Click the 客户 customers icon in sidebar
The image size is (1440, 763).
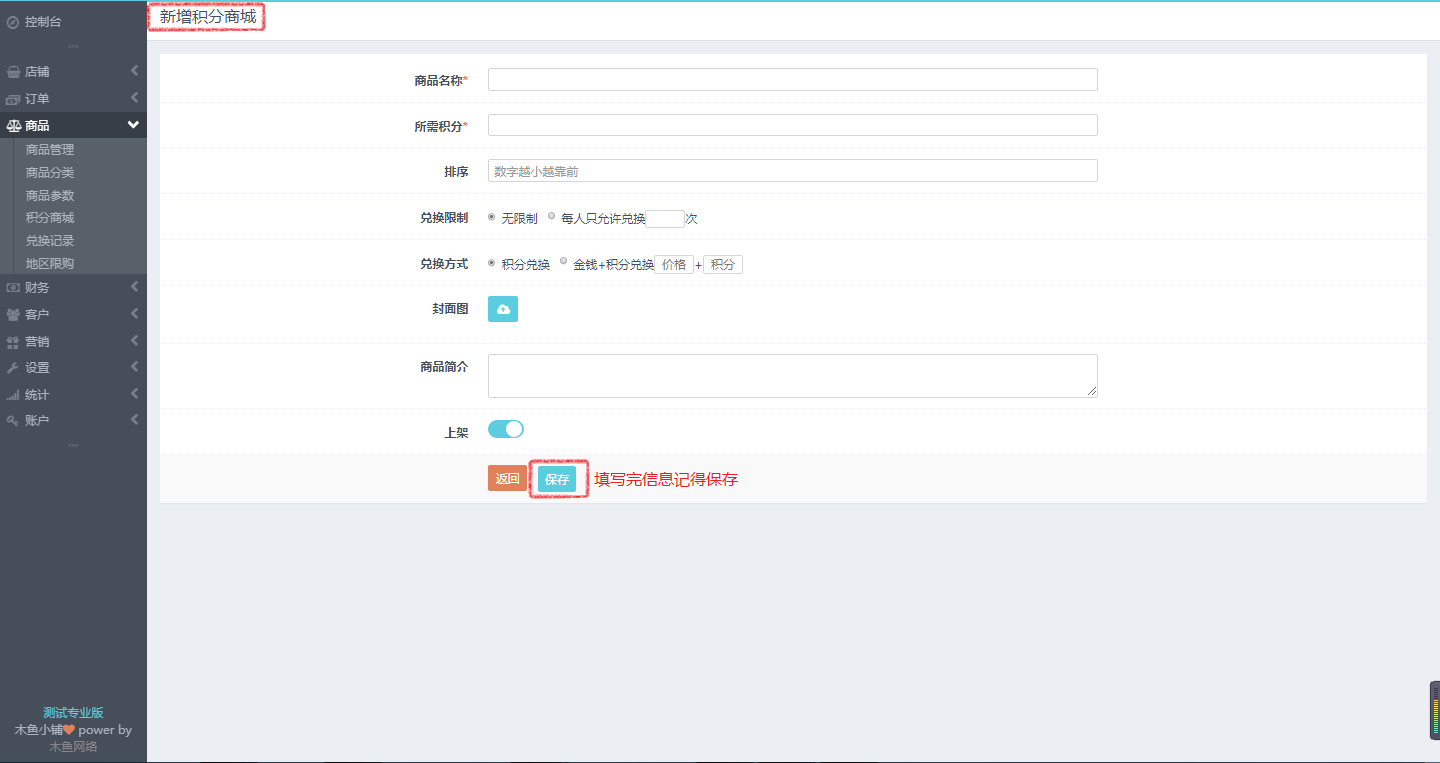point(13,315)
